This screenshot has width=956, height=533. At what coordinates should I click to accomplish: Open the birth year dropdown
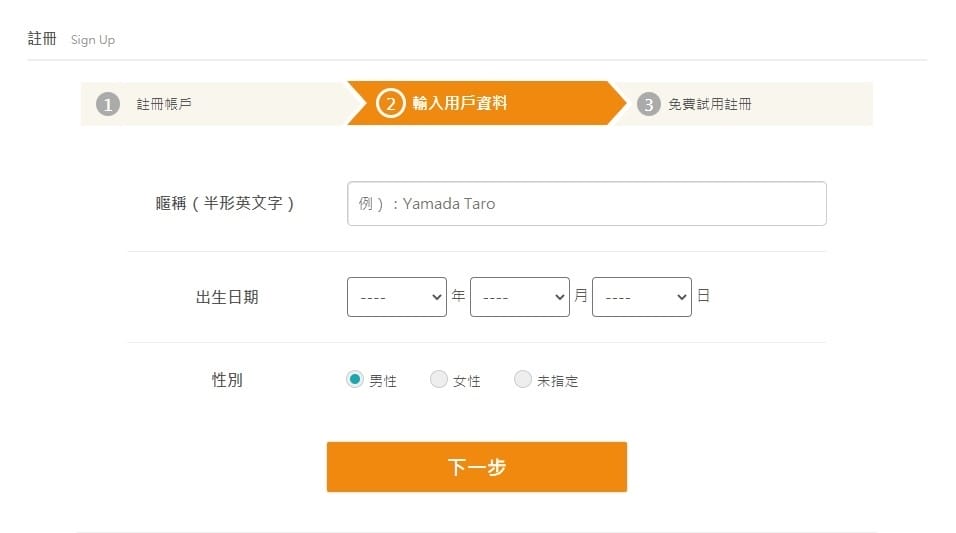tap(396, 297)
